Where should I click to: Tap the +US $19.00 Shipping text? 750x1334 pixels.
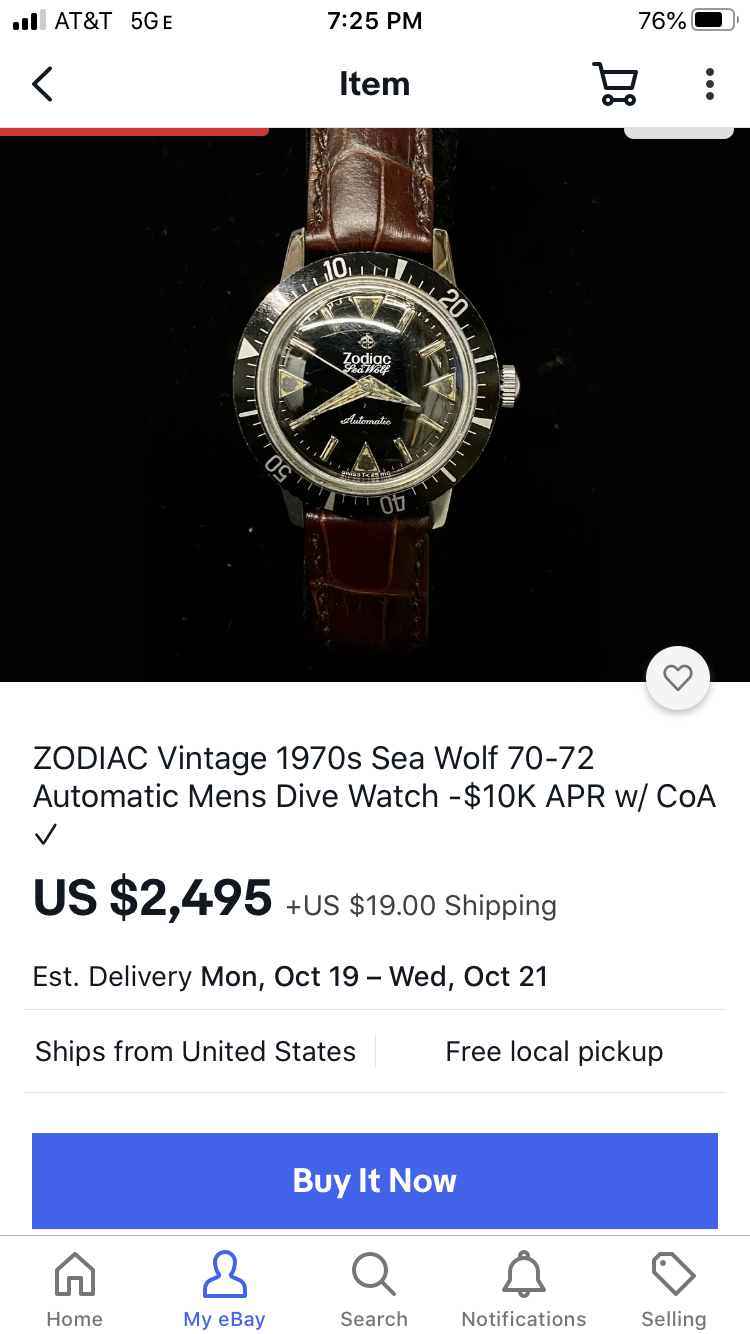point(421,906)
